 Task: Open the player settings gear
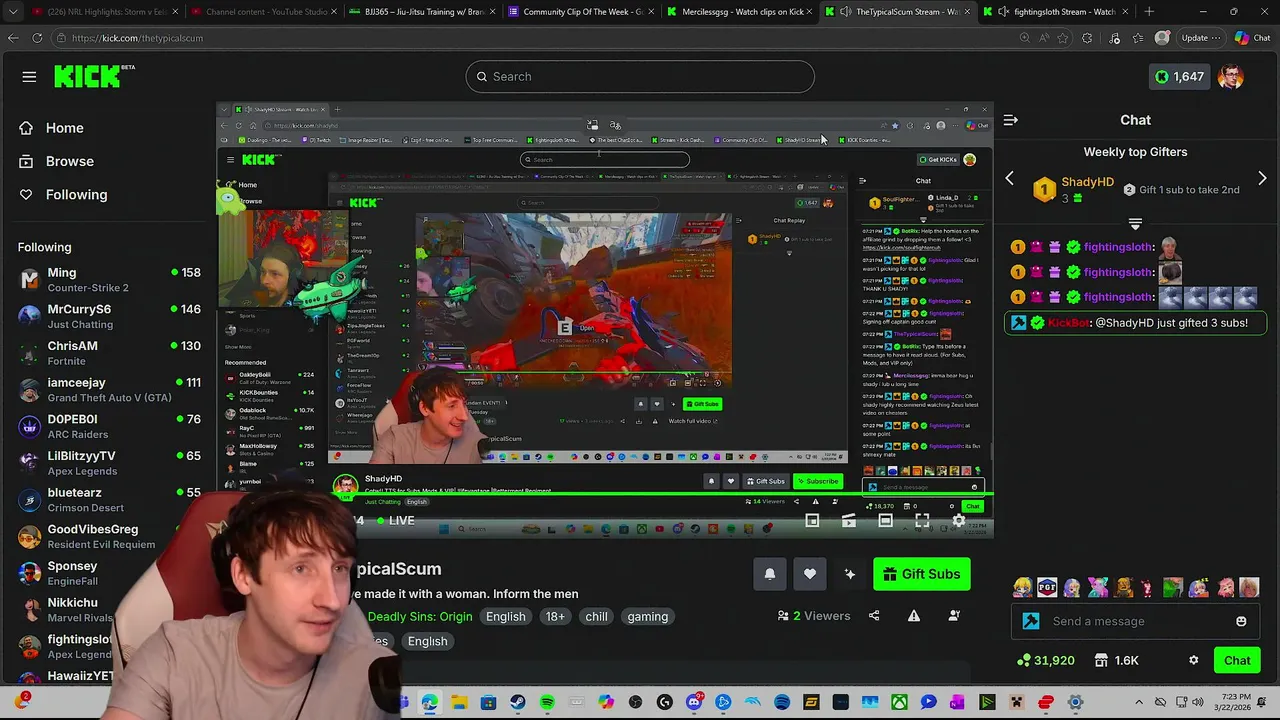tap(958, 521)
